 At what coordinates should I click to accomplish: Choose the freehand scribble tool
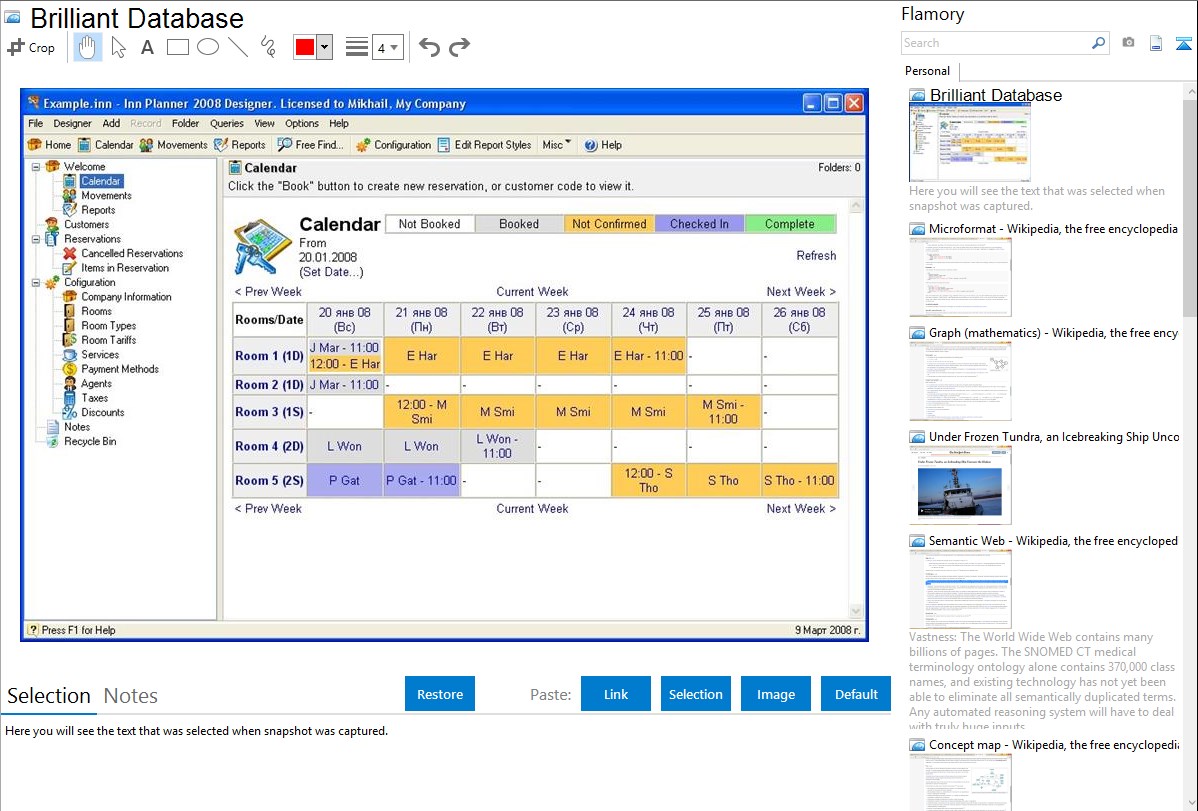tap(268, 47)
